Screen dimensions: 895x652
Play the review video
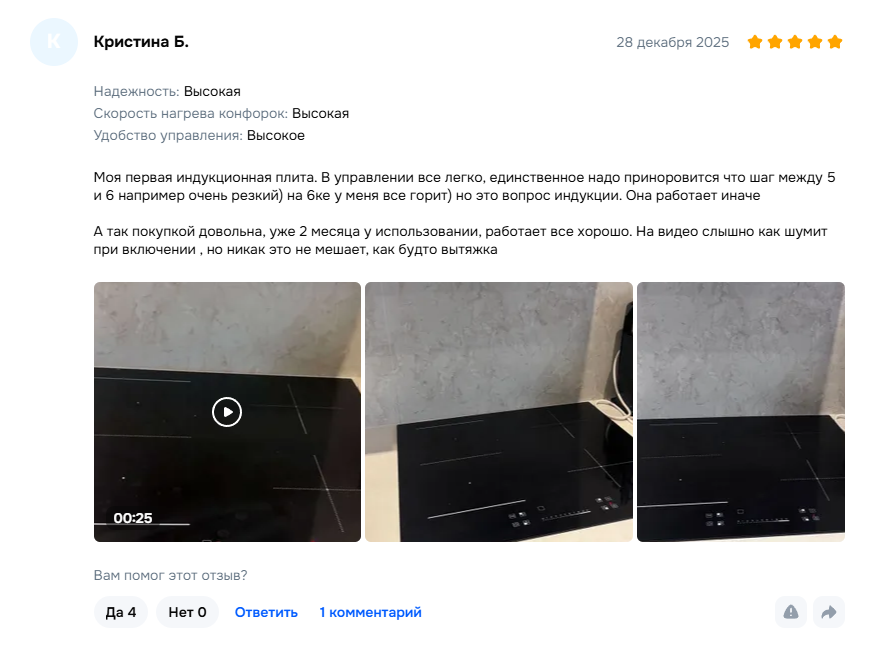(227, 412)
